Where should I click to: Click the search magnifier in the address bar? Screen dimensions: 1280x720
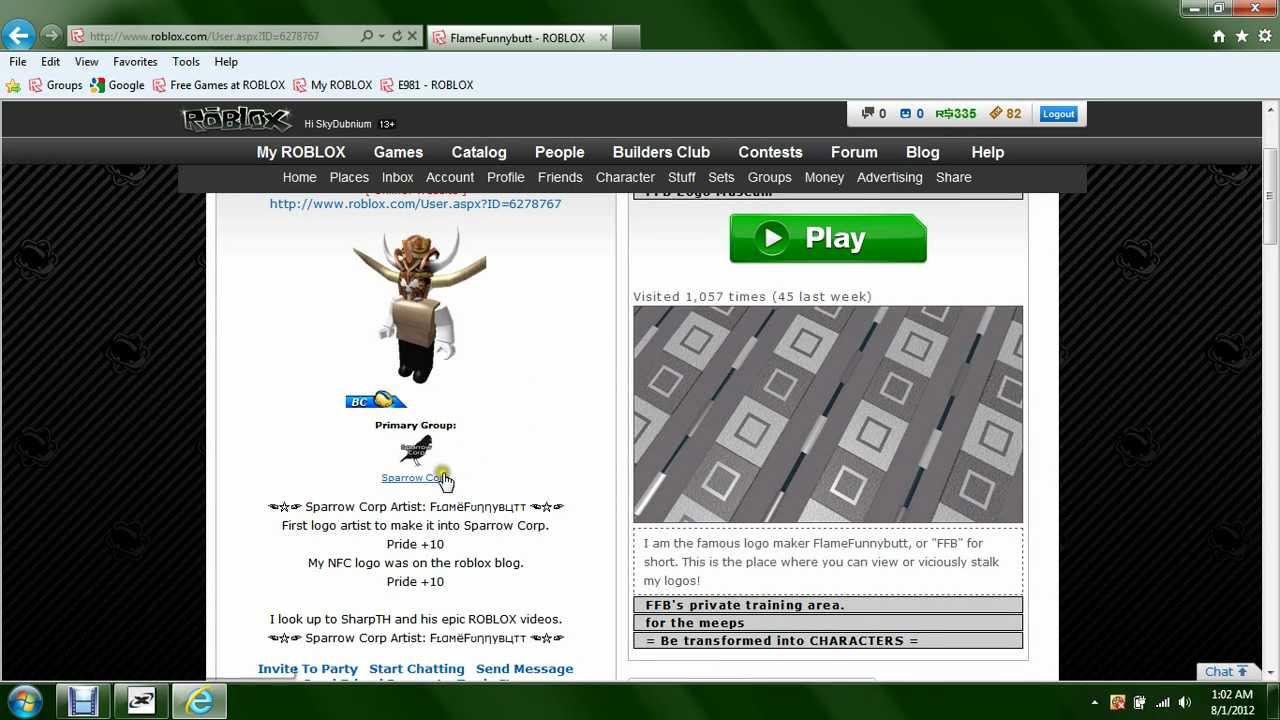tap(367, 36)
